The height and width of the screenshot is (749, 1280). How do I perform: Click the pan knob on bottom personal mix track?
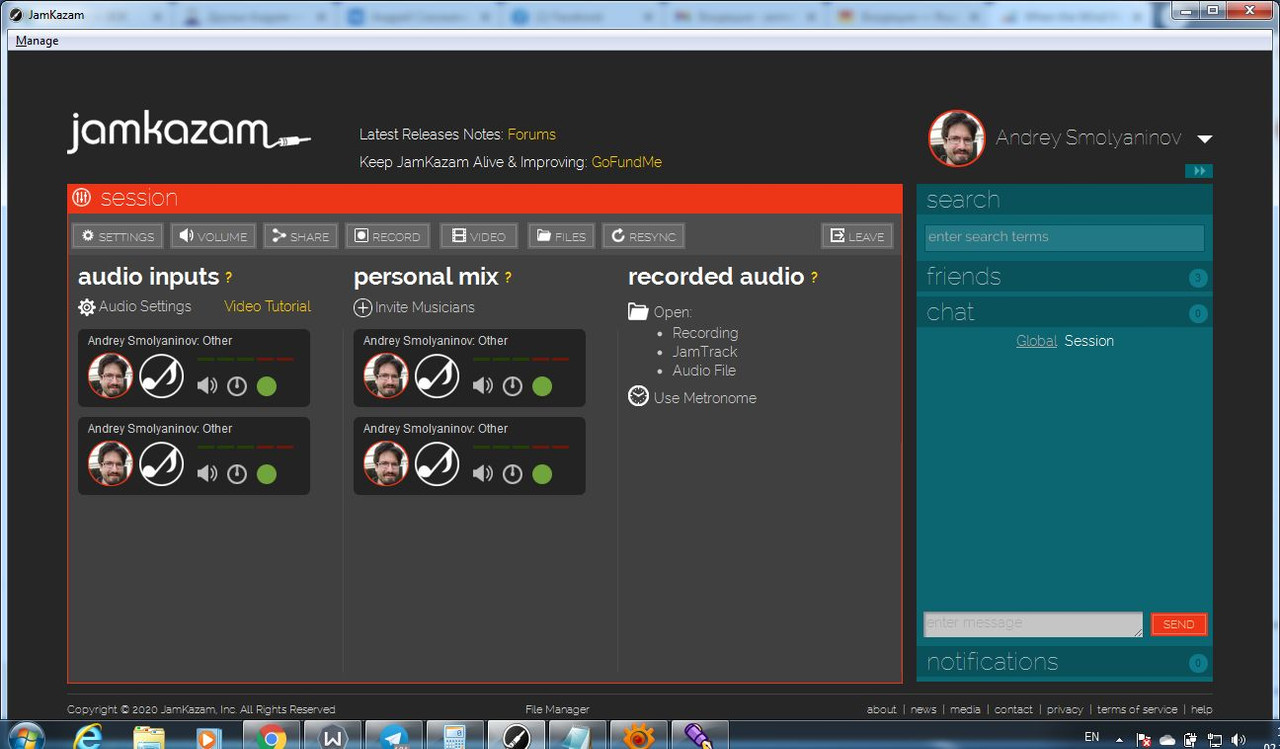(512, 474)
